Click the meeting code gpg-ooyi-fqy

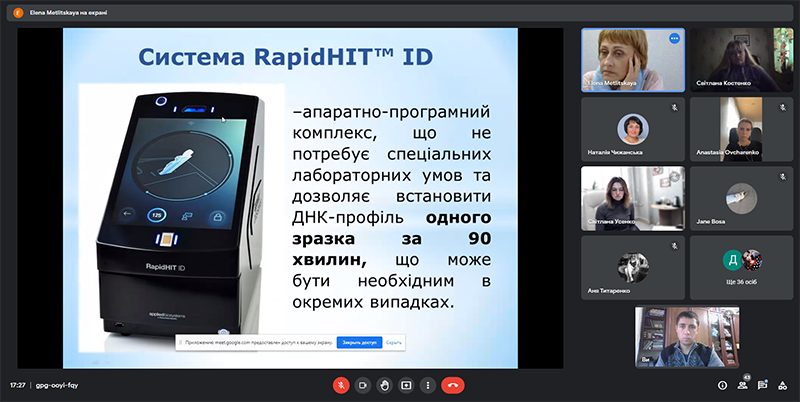(57, 385)
